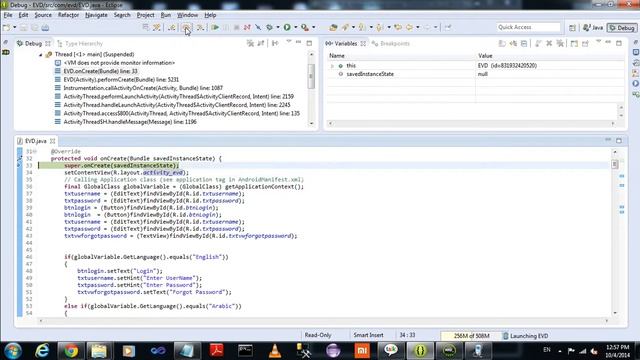
Task: Click editor horizontal scrollbar right arrow
Action: (x=607, y=321)
